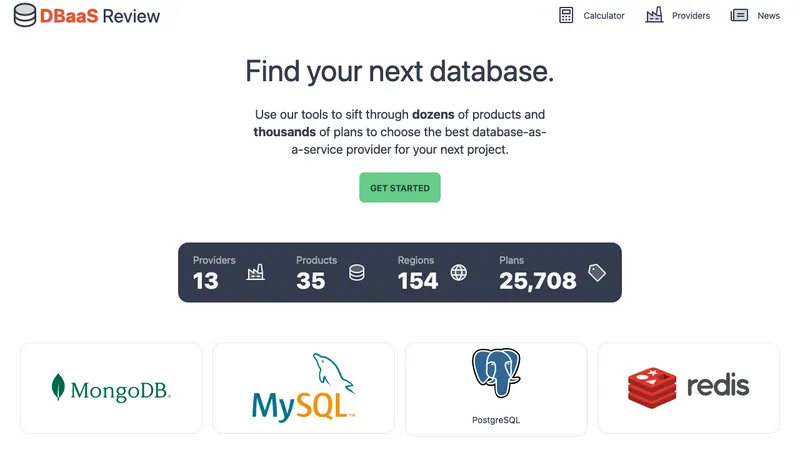Click the Providers count of 13
This screenshot has height=450, width=800.
point(206,281)
